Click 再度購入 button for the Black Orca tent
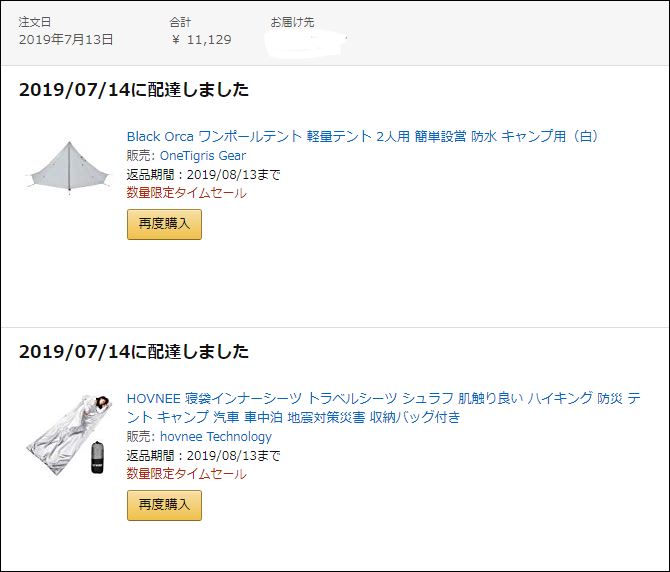The width and height of the screenshot is (670, 572). (x=164, y=224)
